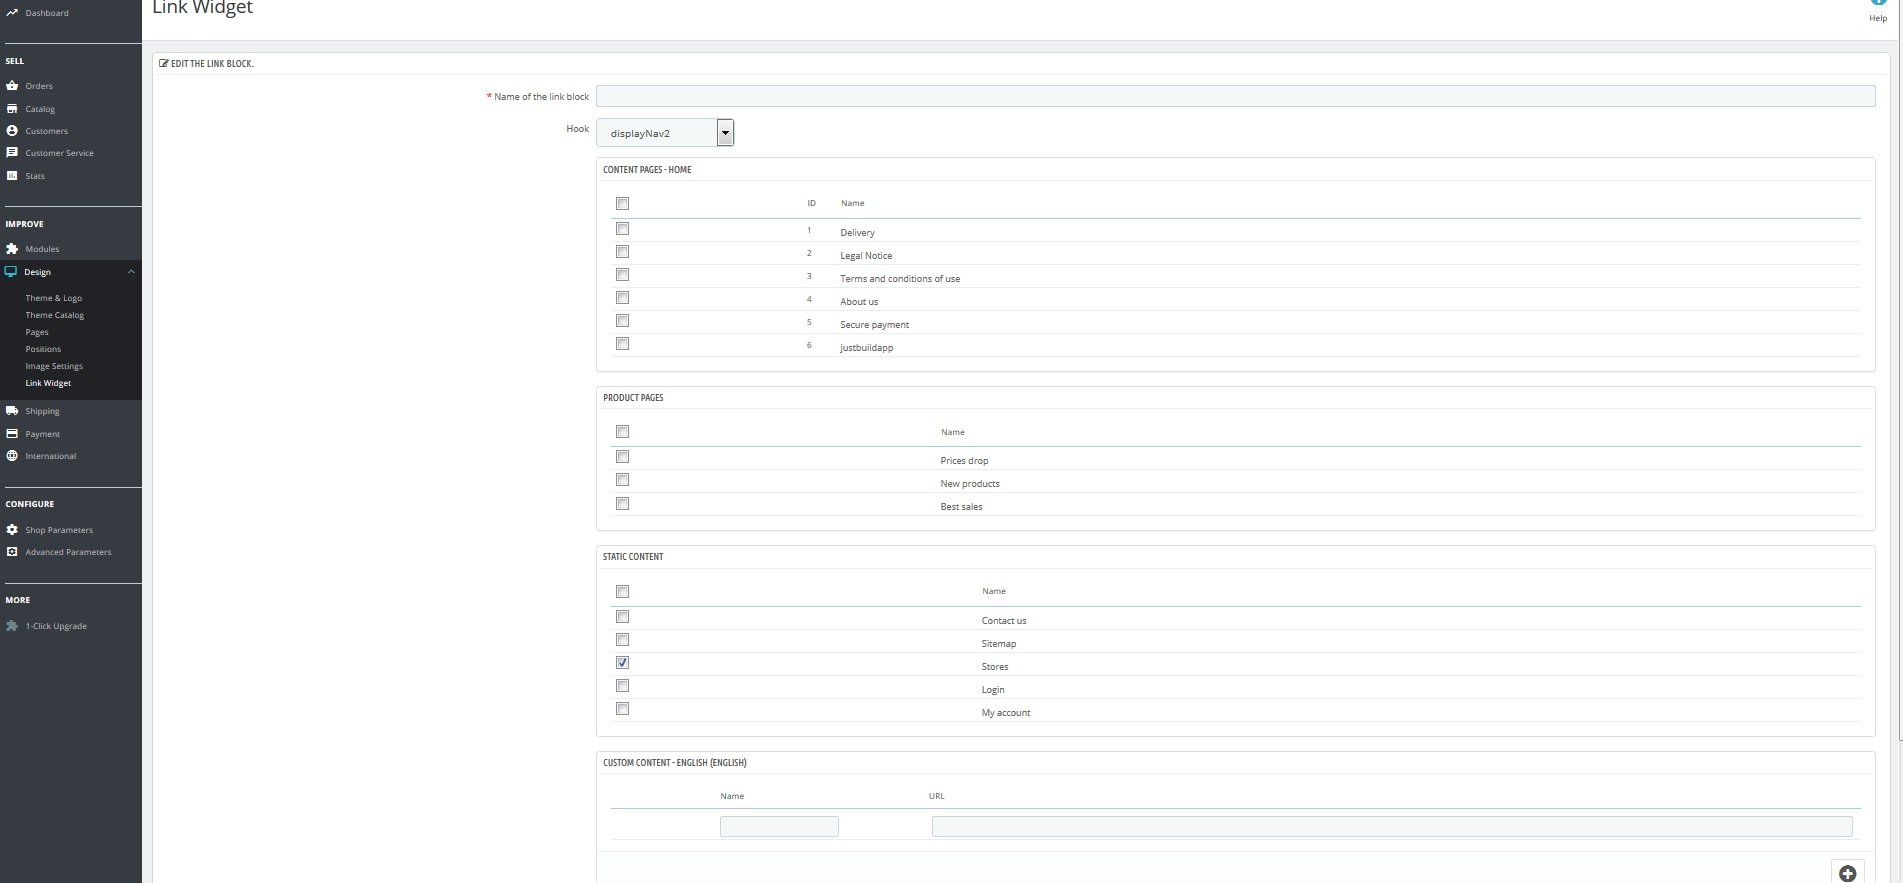Click the Advanced Parameters icon
The height and width of the screenshot is (883, 1903).
(x=12, y=552)
